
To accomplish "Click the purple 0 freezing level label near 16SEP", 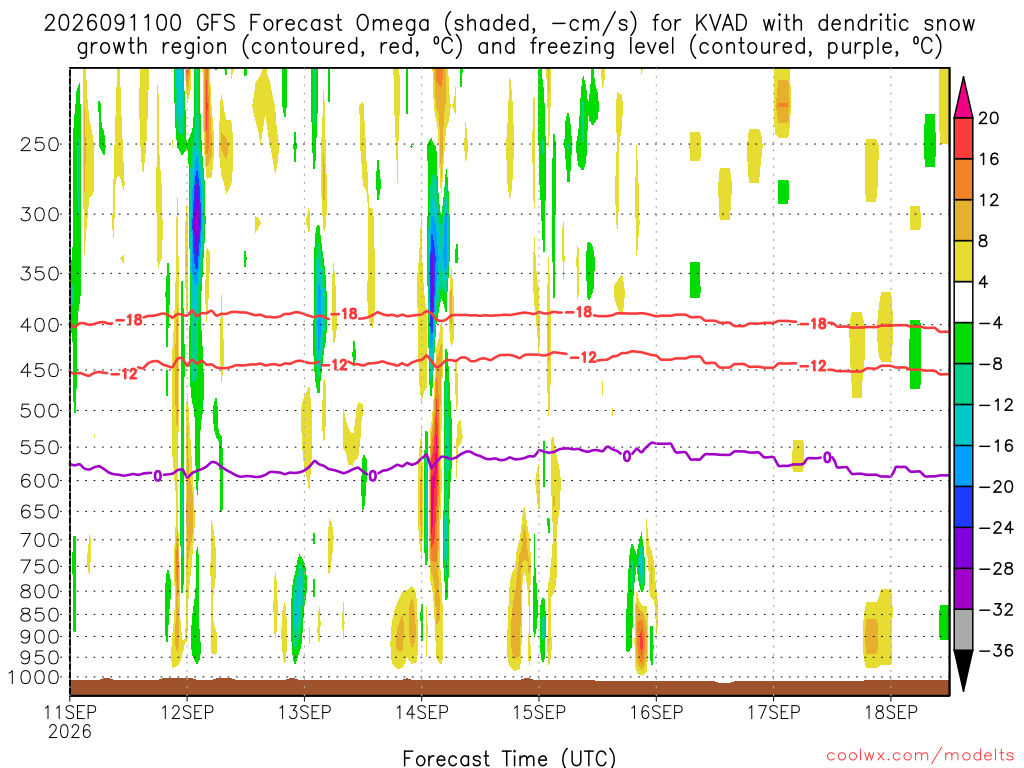I will coord(627,456).
